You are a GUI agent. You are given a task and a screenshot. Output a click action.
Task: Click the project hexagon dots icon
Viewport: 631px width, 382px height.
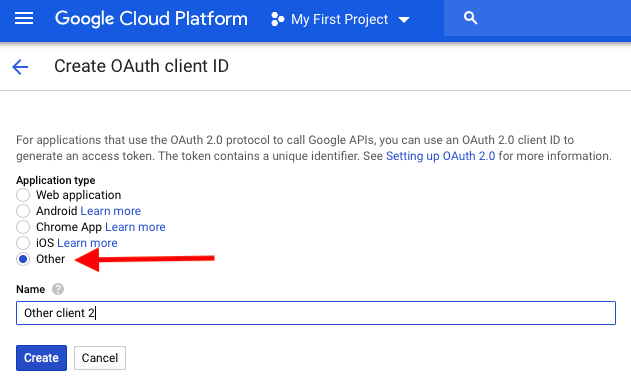click(277, 19)
